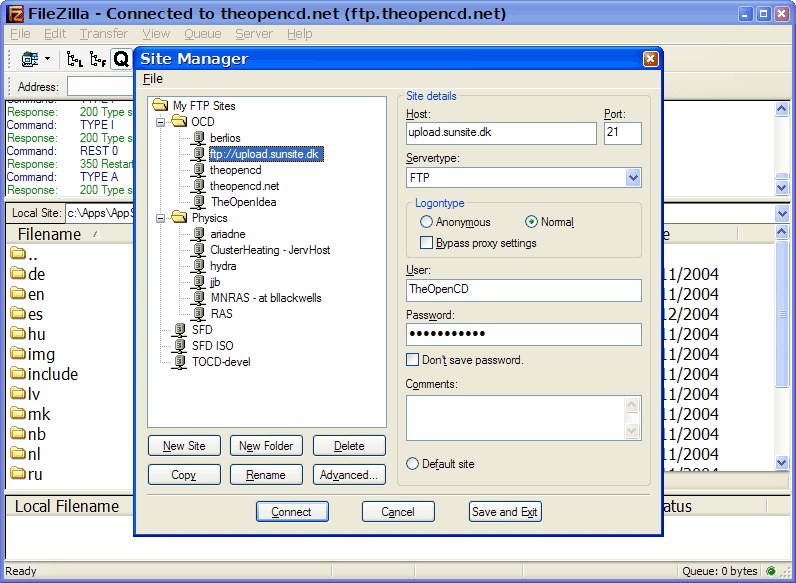The image size is (796, 583).
Task: Select the 'de' folder icon in local list
Action: click(x=18, y=274)
